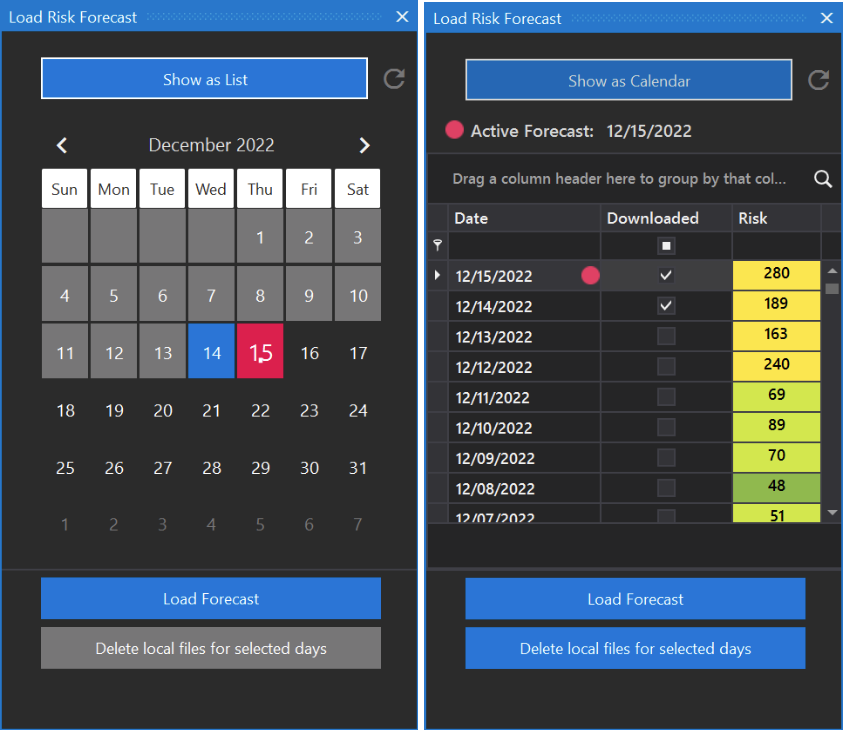This screenshot has width=844, height=730.
Task: Sort by the Risk column header
Action: 775,218
